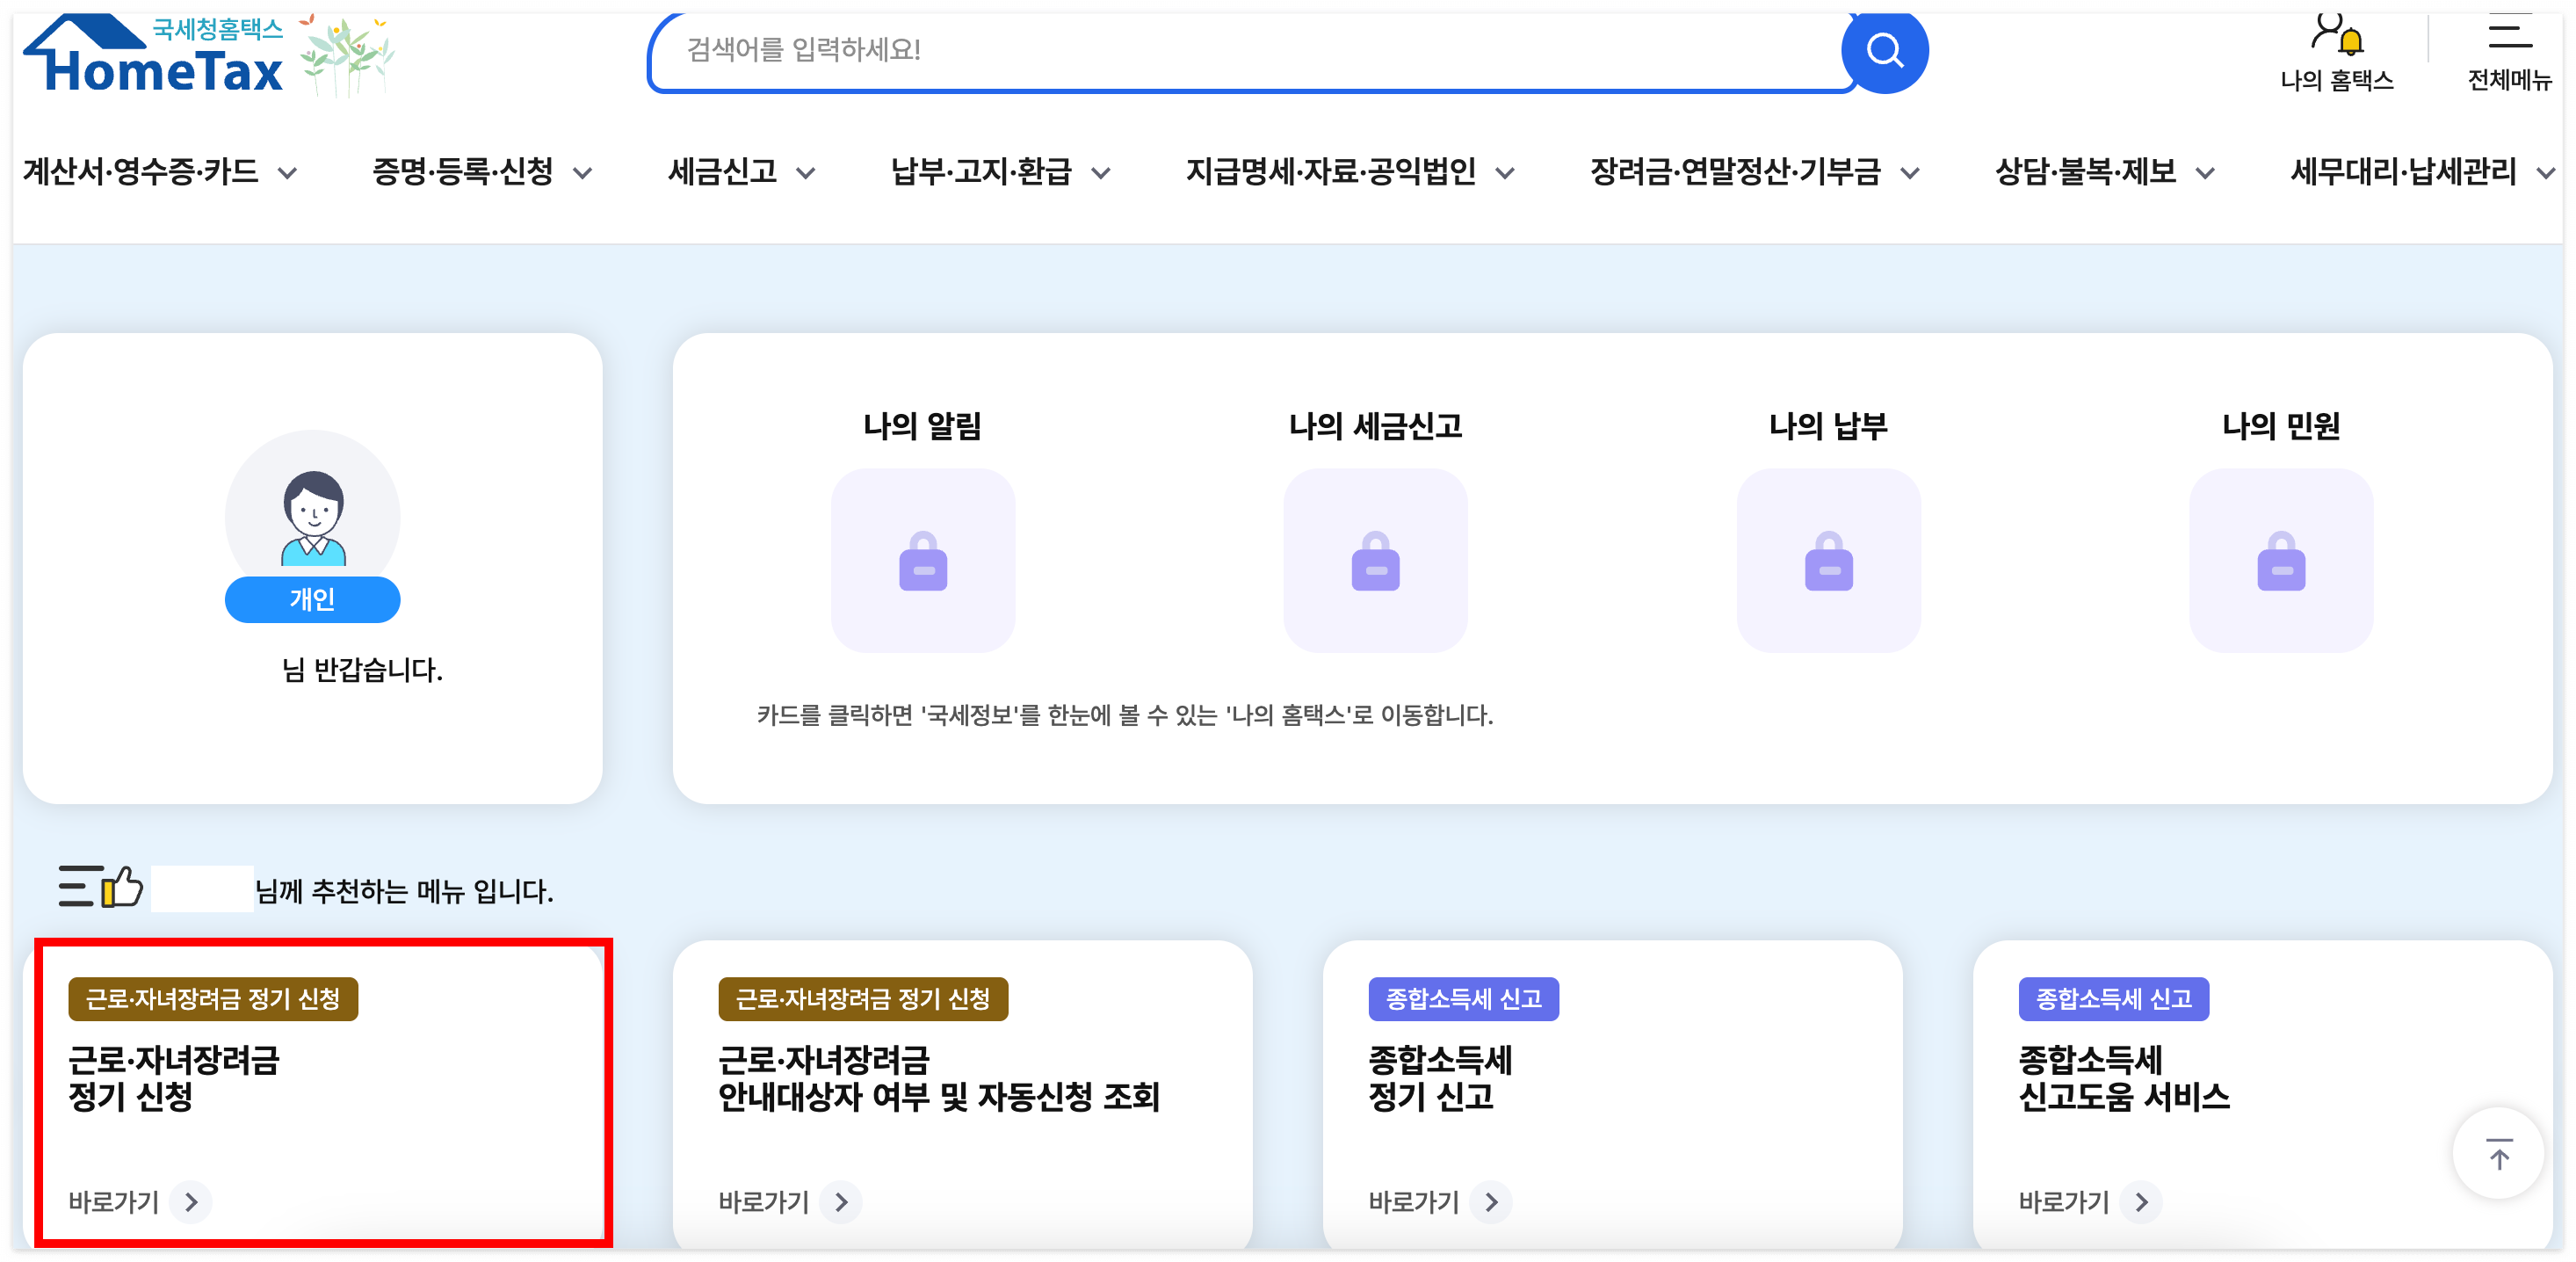Screen dimensions: 2576x1262
Task: Click the 나의 민원 heading
Action: coord(2281,426)
